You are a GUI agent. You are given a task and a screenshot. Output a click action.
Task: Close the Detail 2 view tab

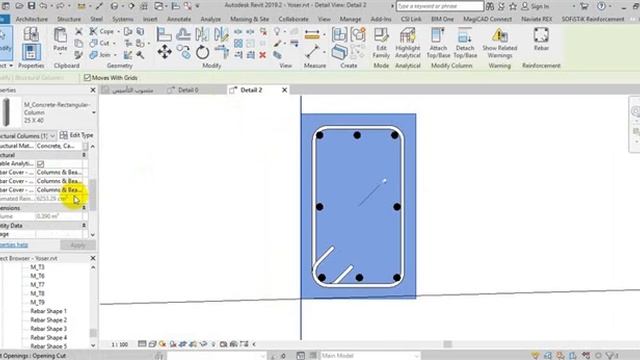pos(284,90)
